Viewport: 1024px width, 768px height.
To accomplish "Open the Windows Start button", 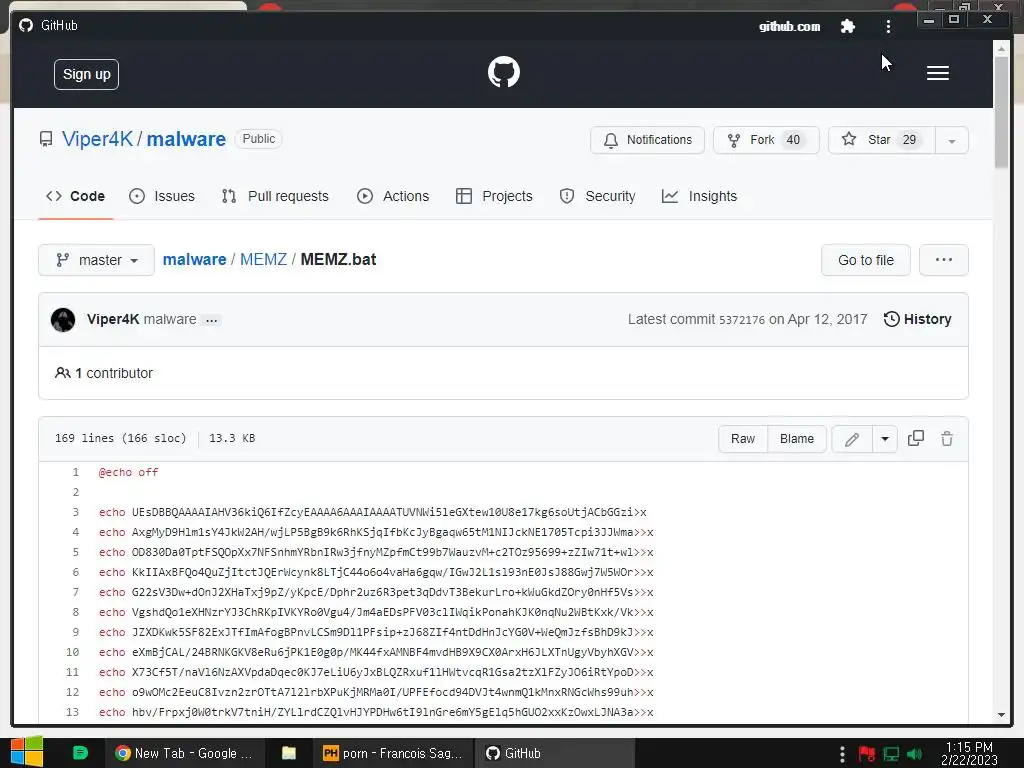I will point(27,752).
